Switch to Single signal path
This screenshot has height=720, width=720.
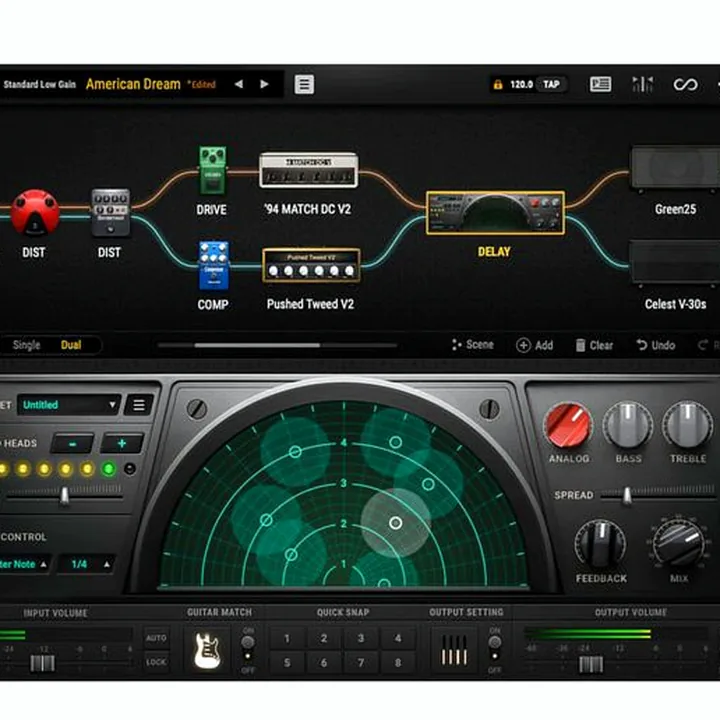pos(27,345)
